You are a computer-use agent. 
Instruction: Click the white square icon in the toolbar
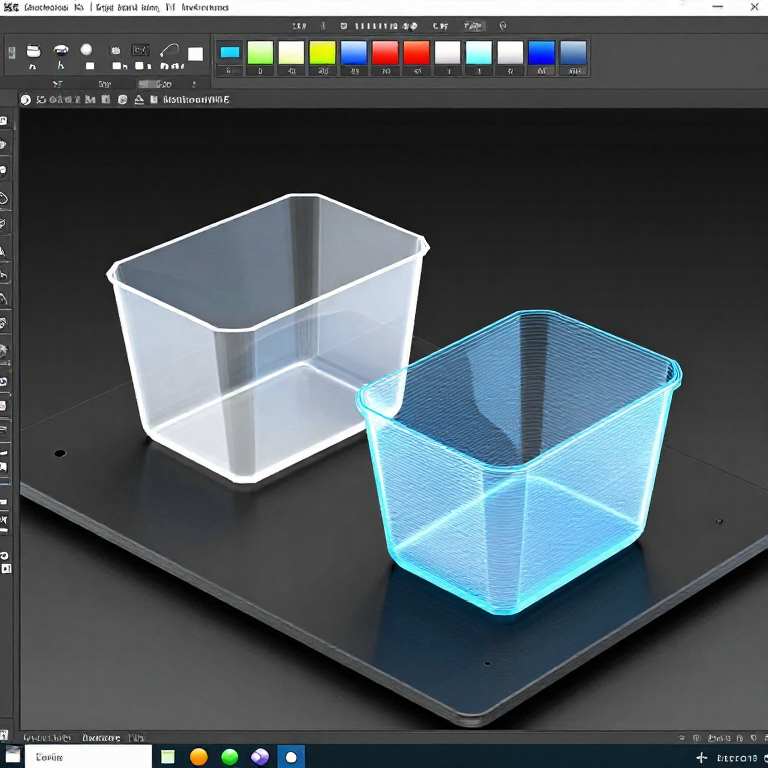click(195, 54)
